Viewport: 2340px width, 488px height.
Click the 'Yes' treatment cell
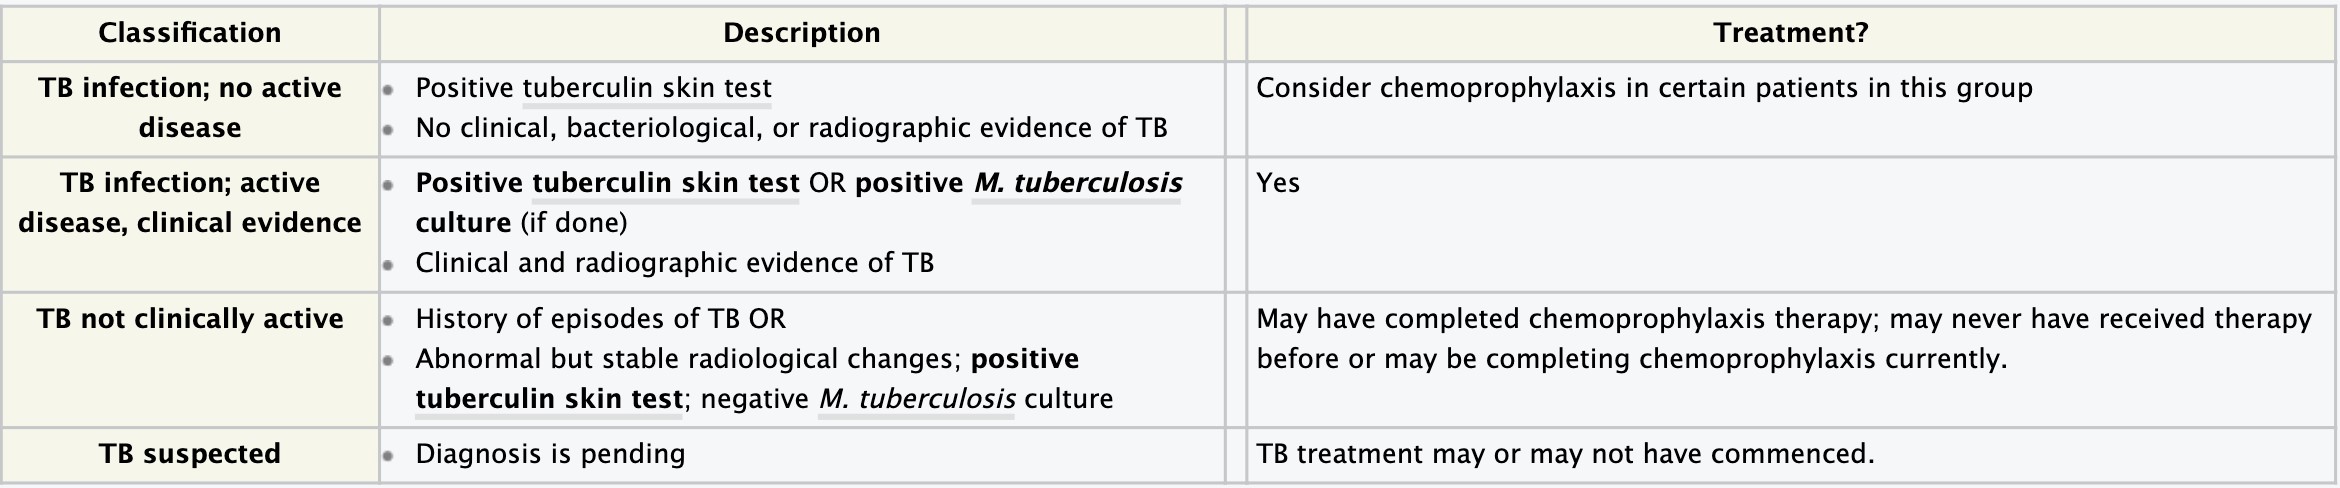[1278, 183]
